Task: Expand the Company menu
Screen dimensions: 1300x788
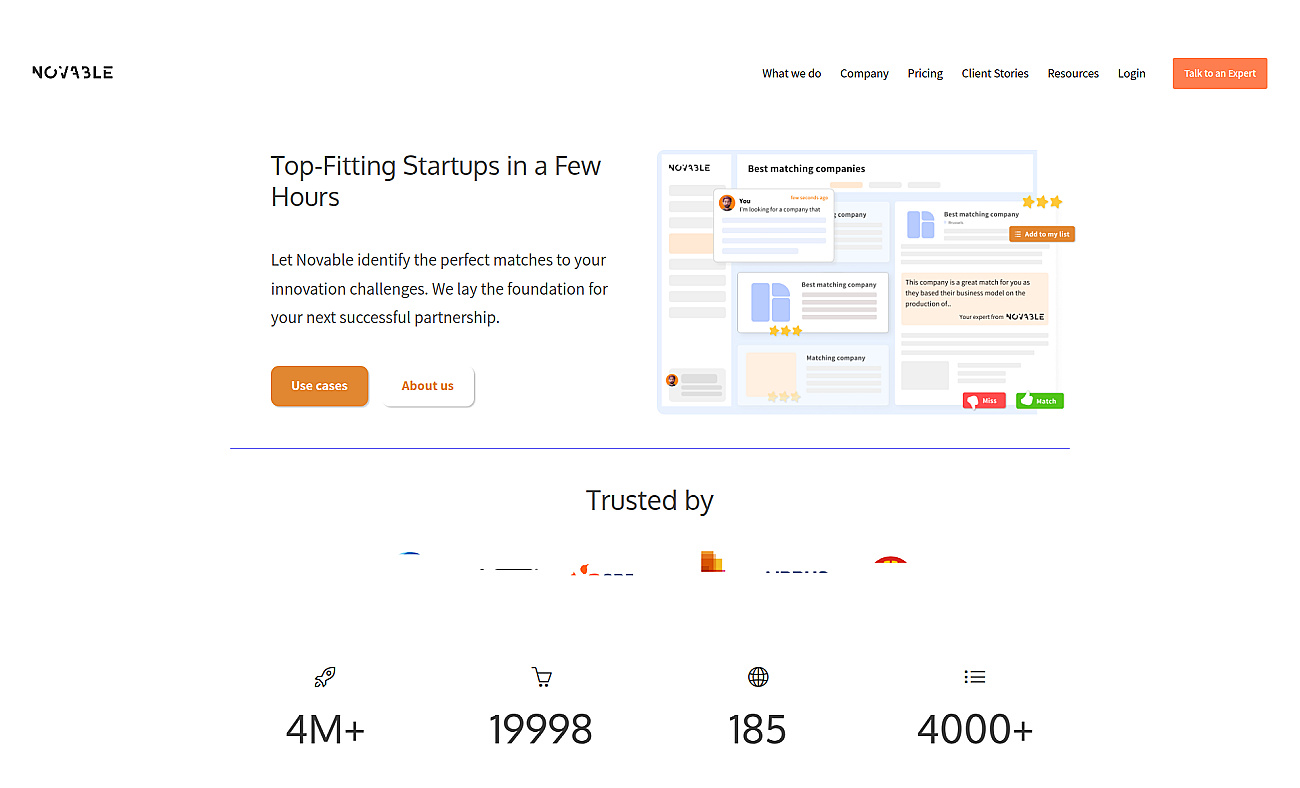Action: (864, 73)
